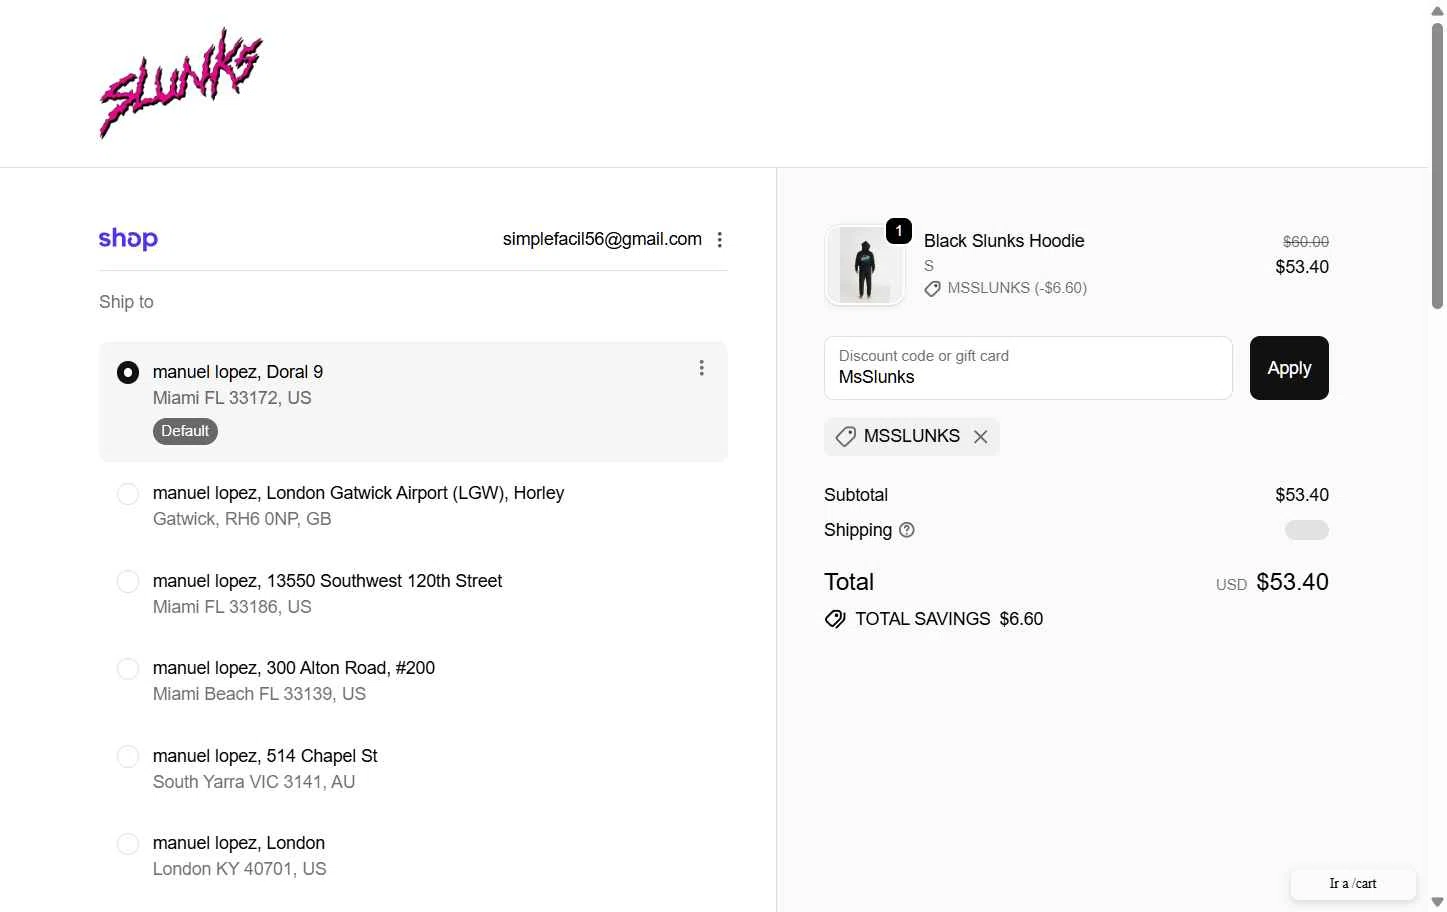Click the discount code input field
The height and width of the screenshot is (912, 1447).
(1028, 368)
